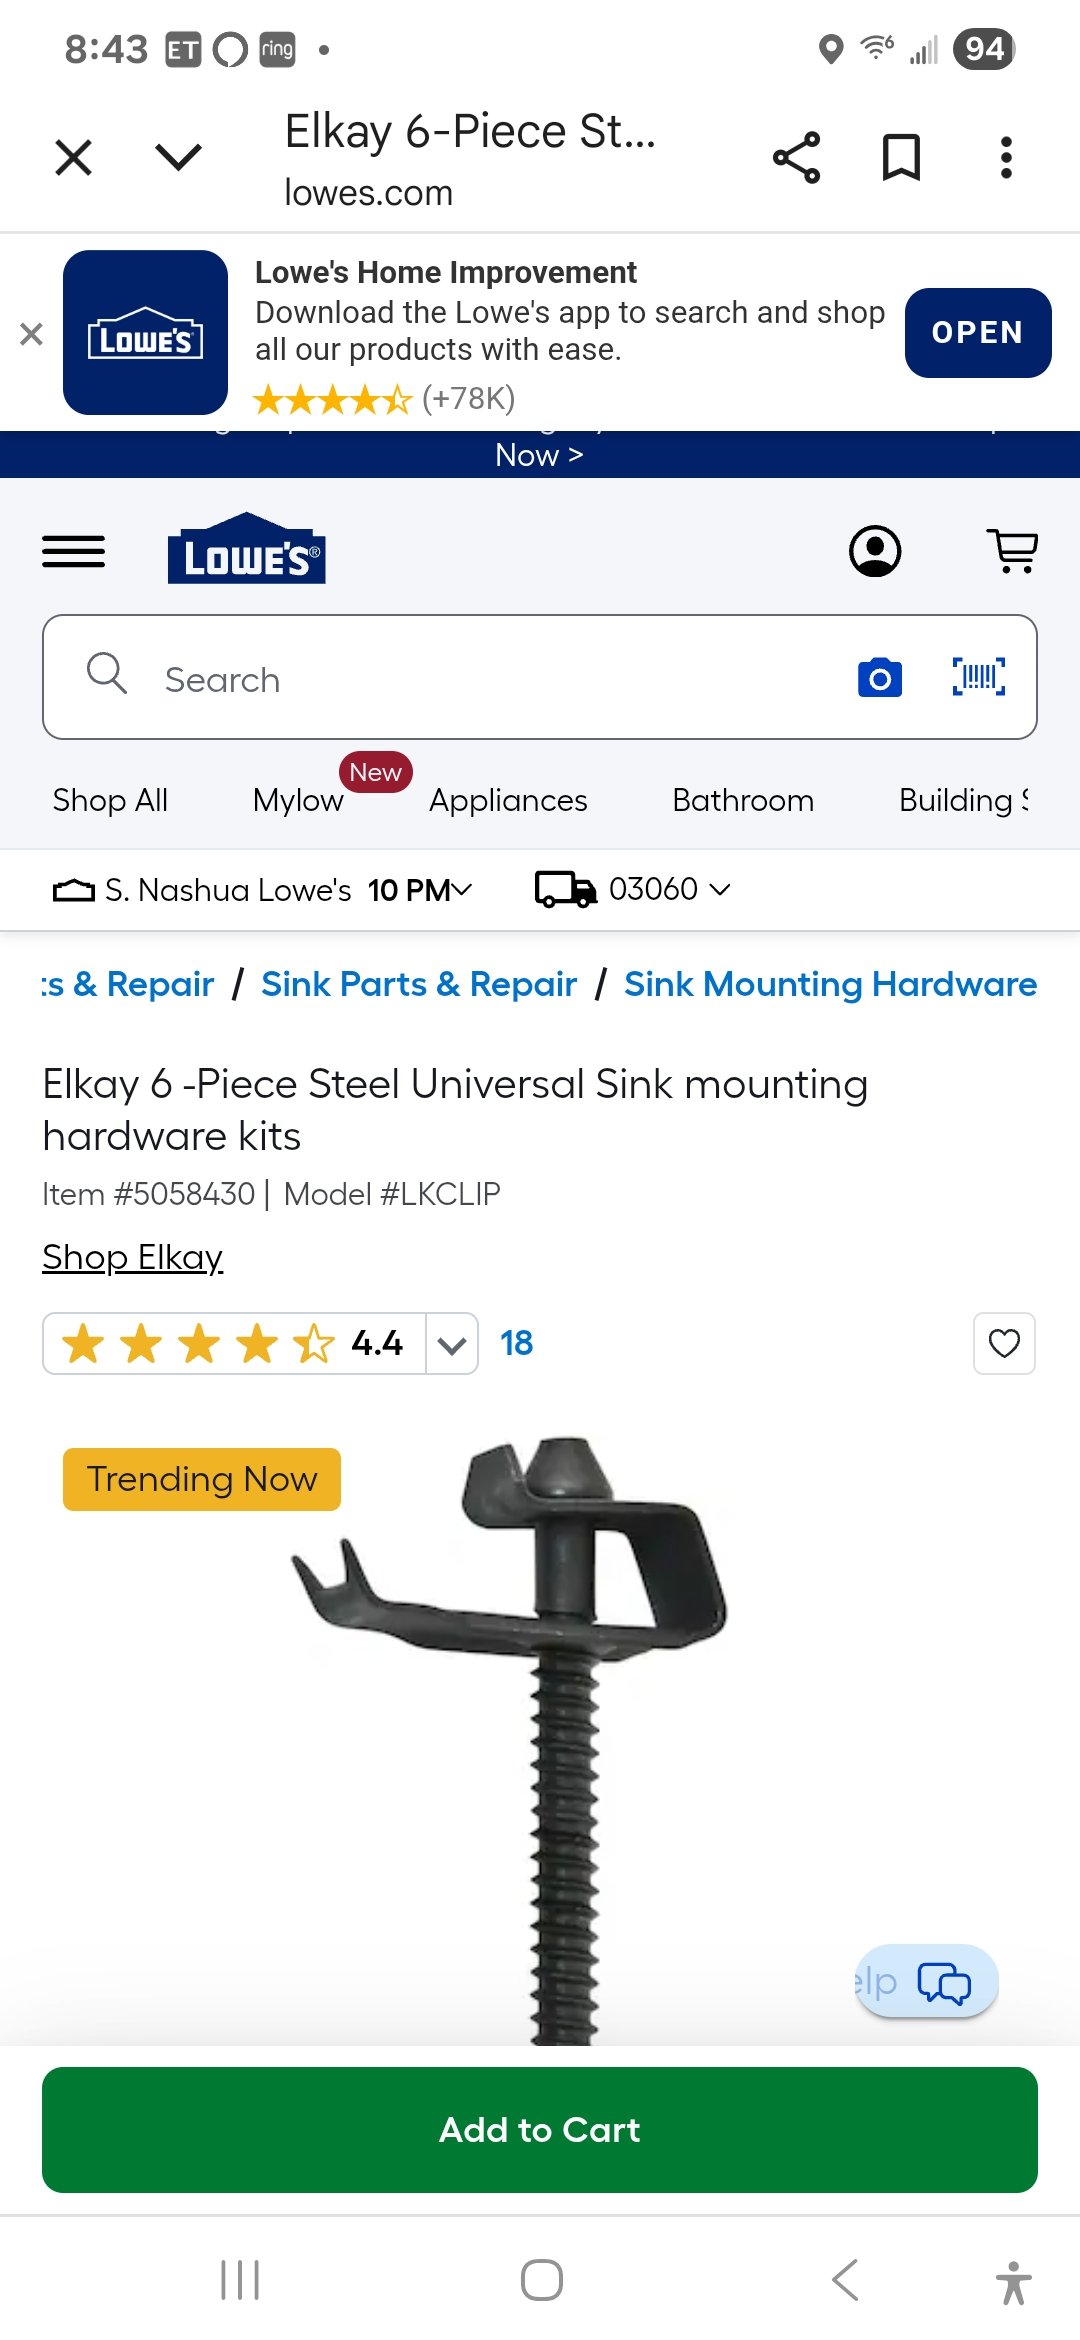The height and width of the screenshot is (2340, 1080).
Task: Add the Elkay sink kit to cart
Action: click(540, 2130)
